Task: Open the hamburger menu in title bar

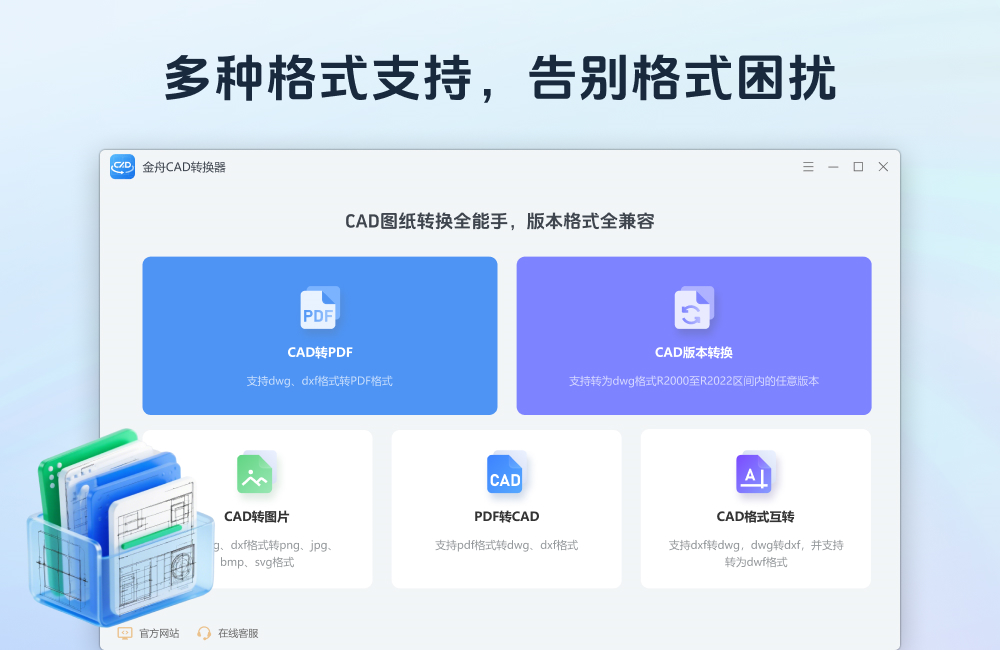Action: (x=808, y=167)
